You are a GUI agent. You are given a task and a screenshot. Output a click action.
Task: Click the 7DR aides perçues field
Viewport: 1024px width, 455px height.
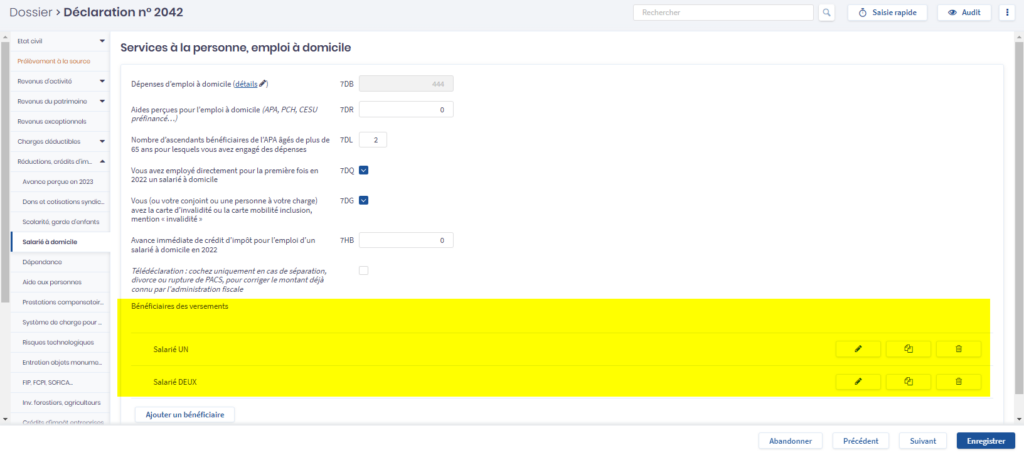coord(405,109)
